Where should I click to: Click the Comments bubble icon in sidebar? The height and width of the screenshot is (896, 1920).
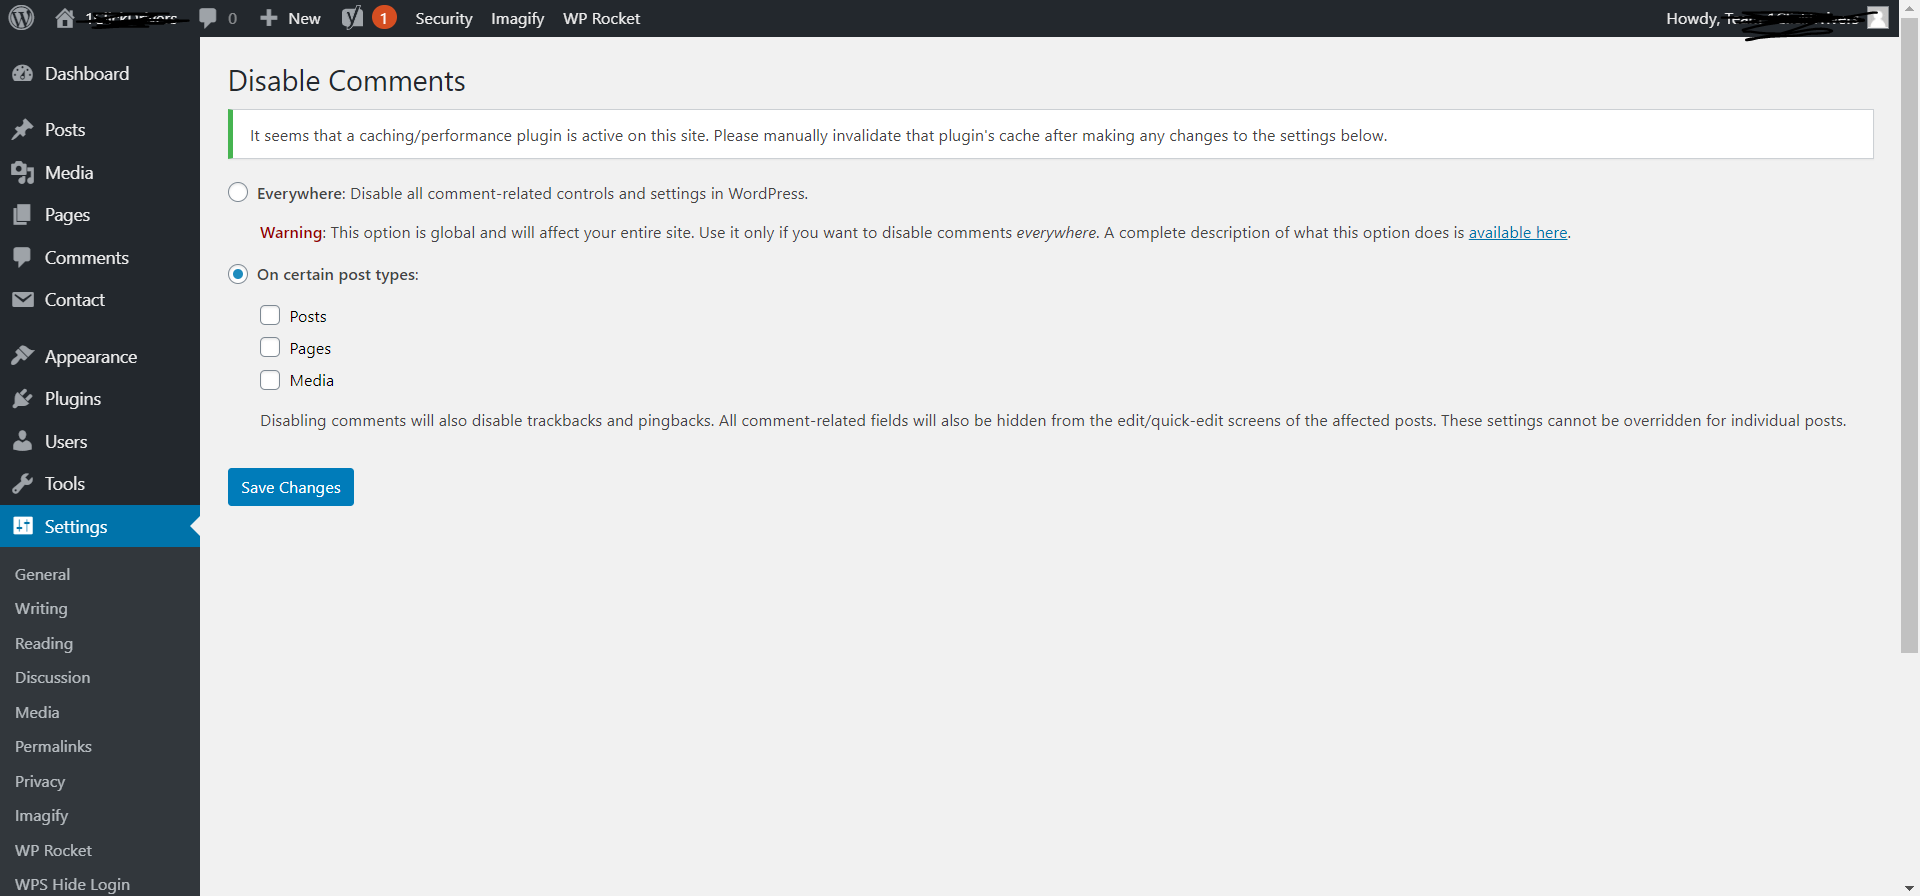(22, 258)
